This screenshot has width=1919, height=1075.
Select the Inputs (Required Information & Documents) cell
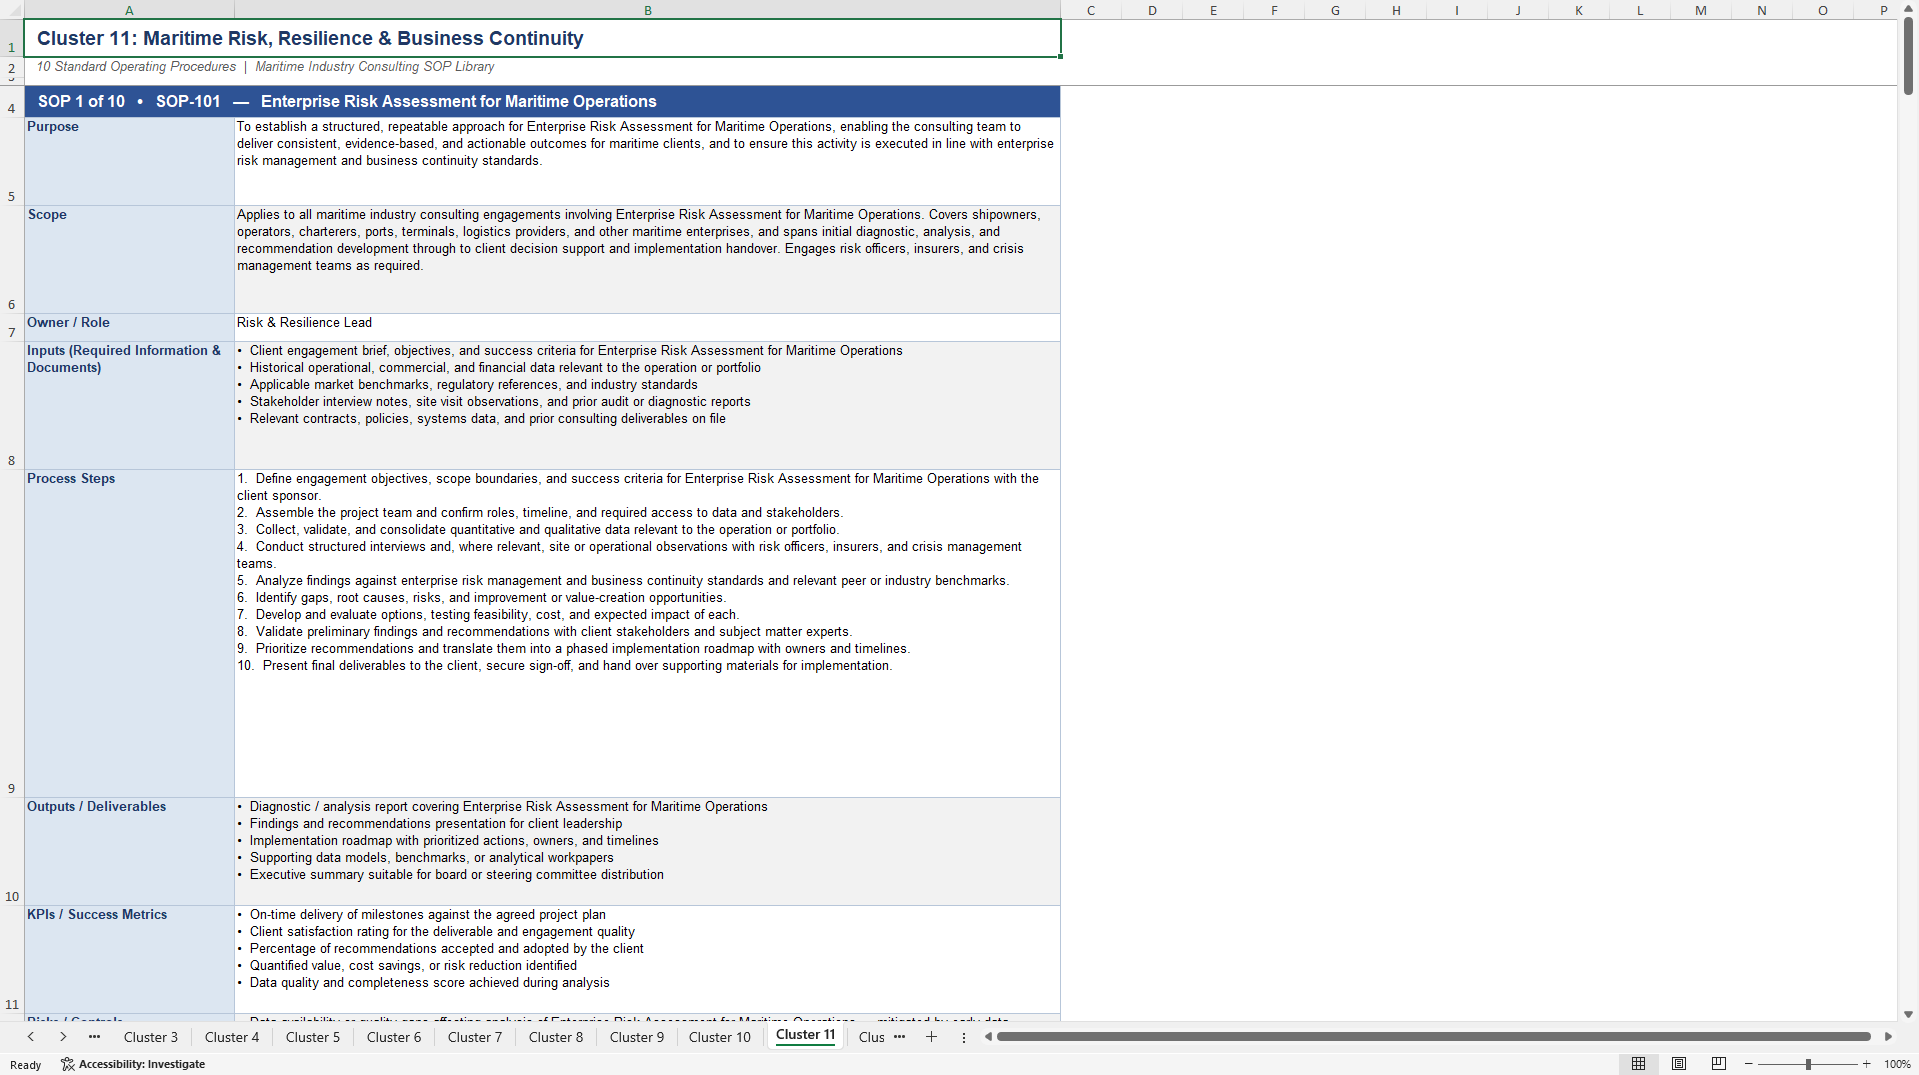[x=129, y=405]
